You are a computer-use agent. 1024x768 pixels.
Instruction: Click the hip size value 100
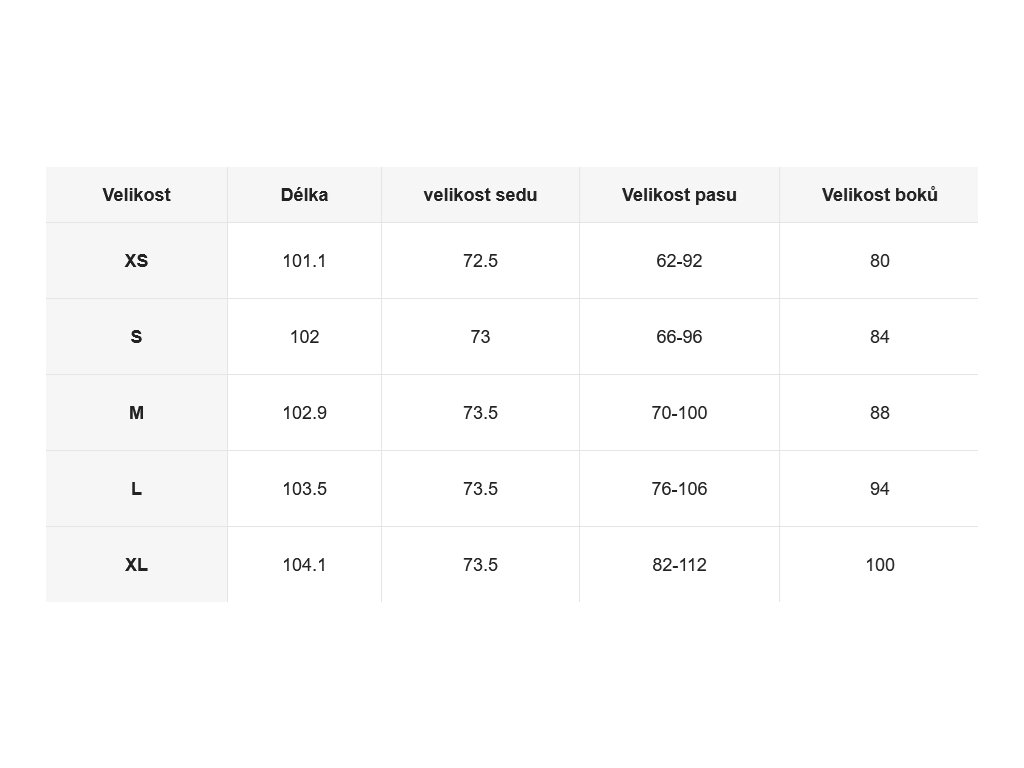pos(880,564)
